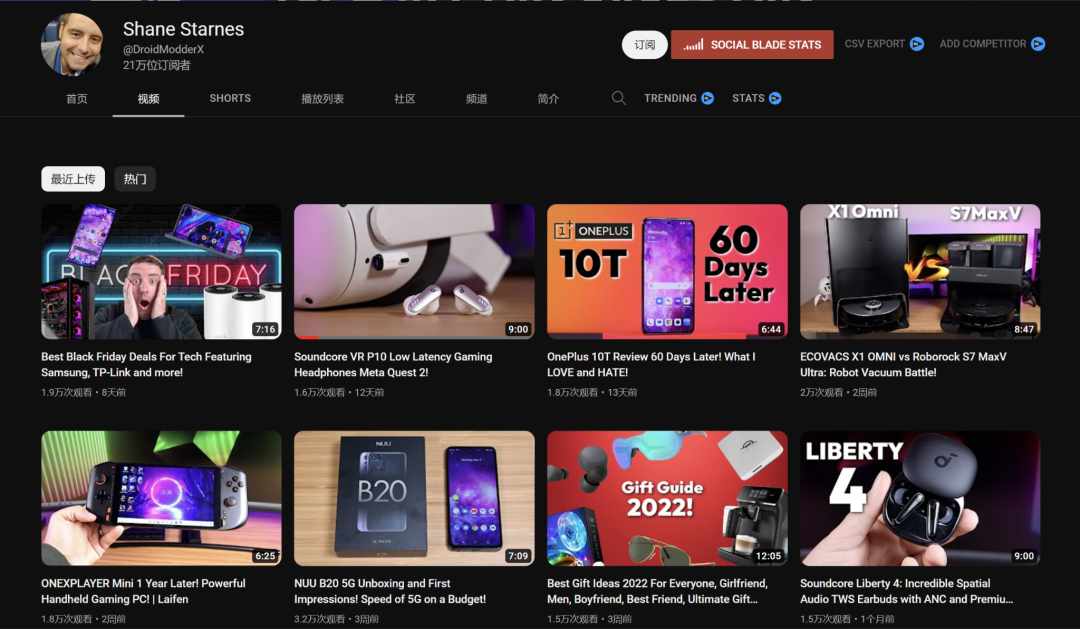
Task: Open the STATS link
Action: [x=748, y=99]
